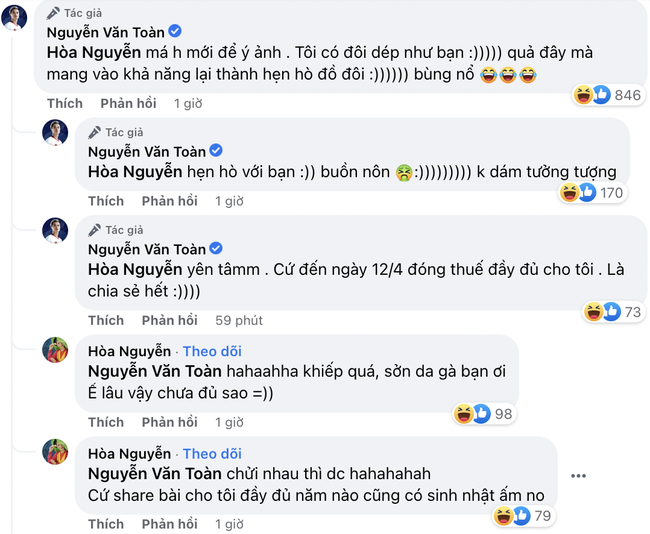The width and height of the screenshot is (650, 534).
Task: Click Thích under the 12/4 comment
Action: click(x=106, y=320)
